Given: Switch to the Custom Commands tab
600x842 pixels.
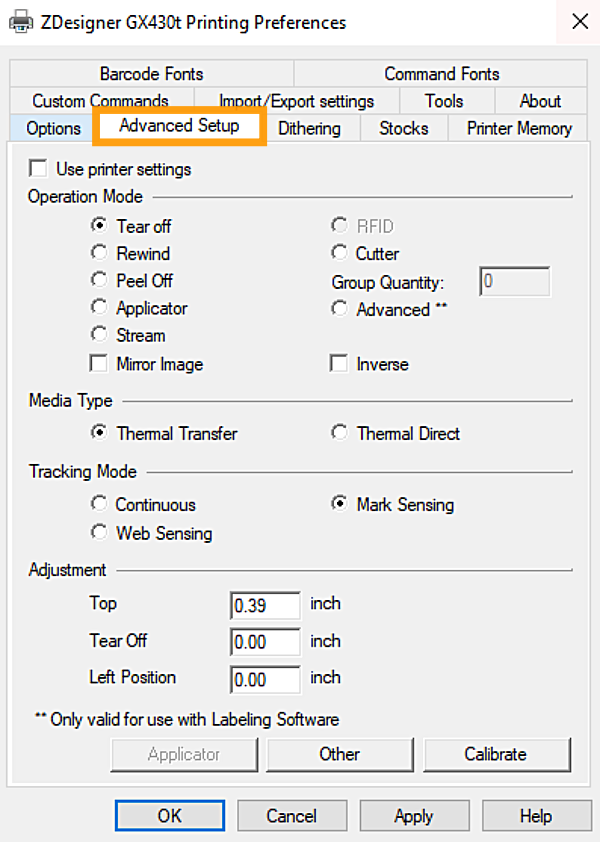Looking at the screenshot, I should [x=100, y=100].
